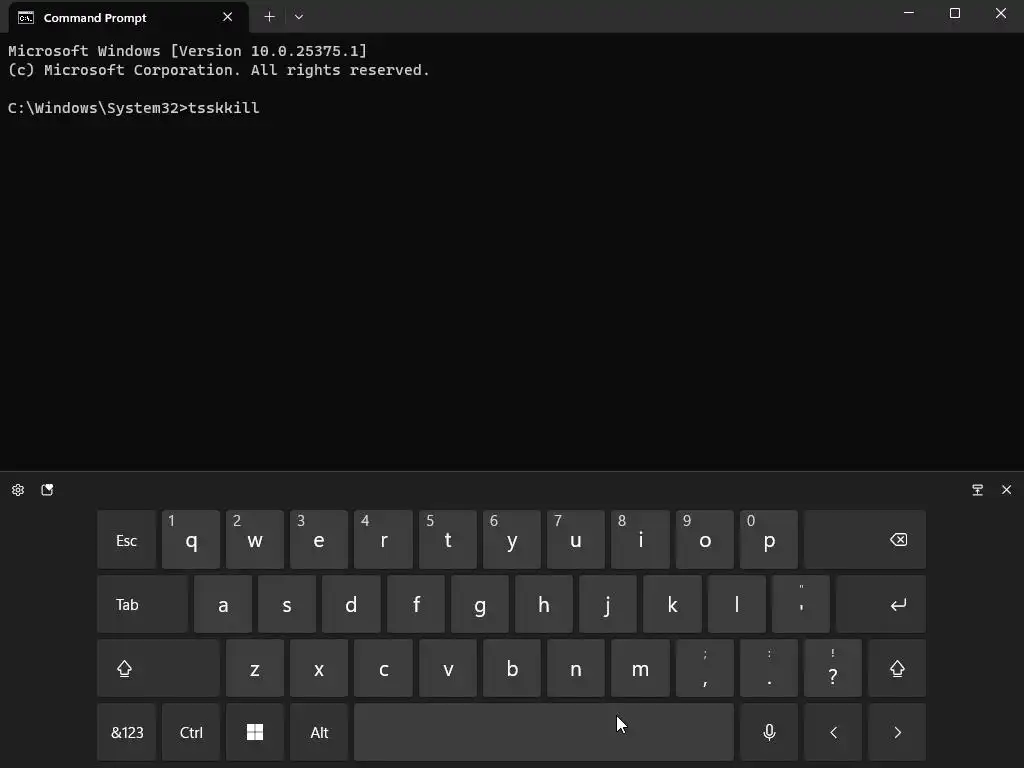Tap the i key
The height and width of the screenshot is (768, 1024).
[640, 540]
